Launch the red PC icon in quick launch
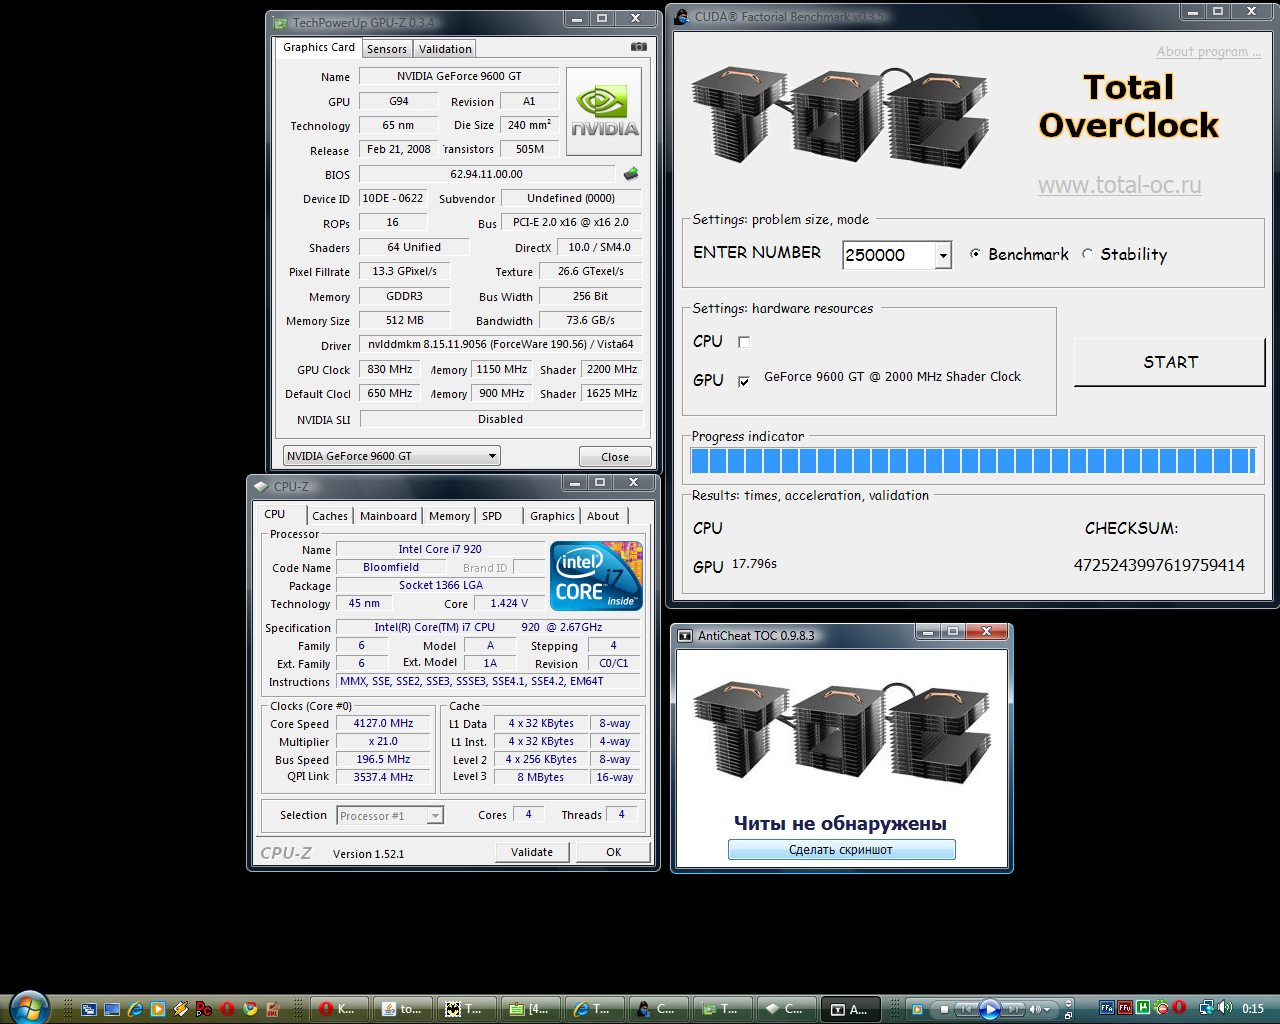This screenshot has width=1280, height=1024. tap(203, 1009)
